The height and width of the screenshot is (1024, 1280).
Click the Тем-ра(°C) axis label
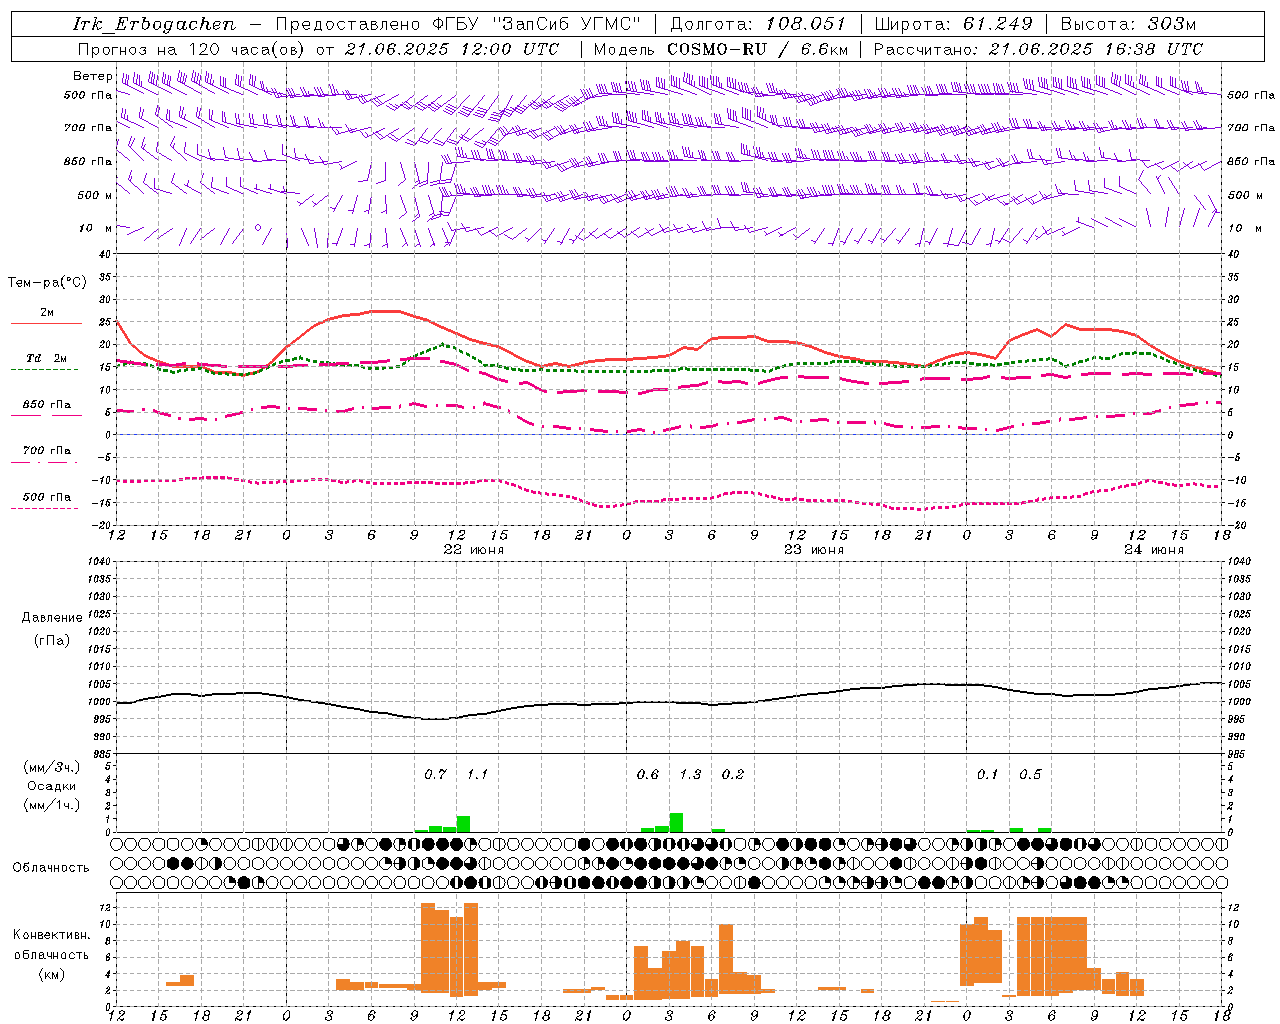coord(47,283)
